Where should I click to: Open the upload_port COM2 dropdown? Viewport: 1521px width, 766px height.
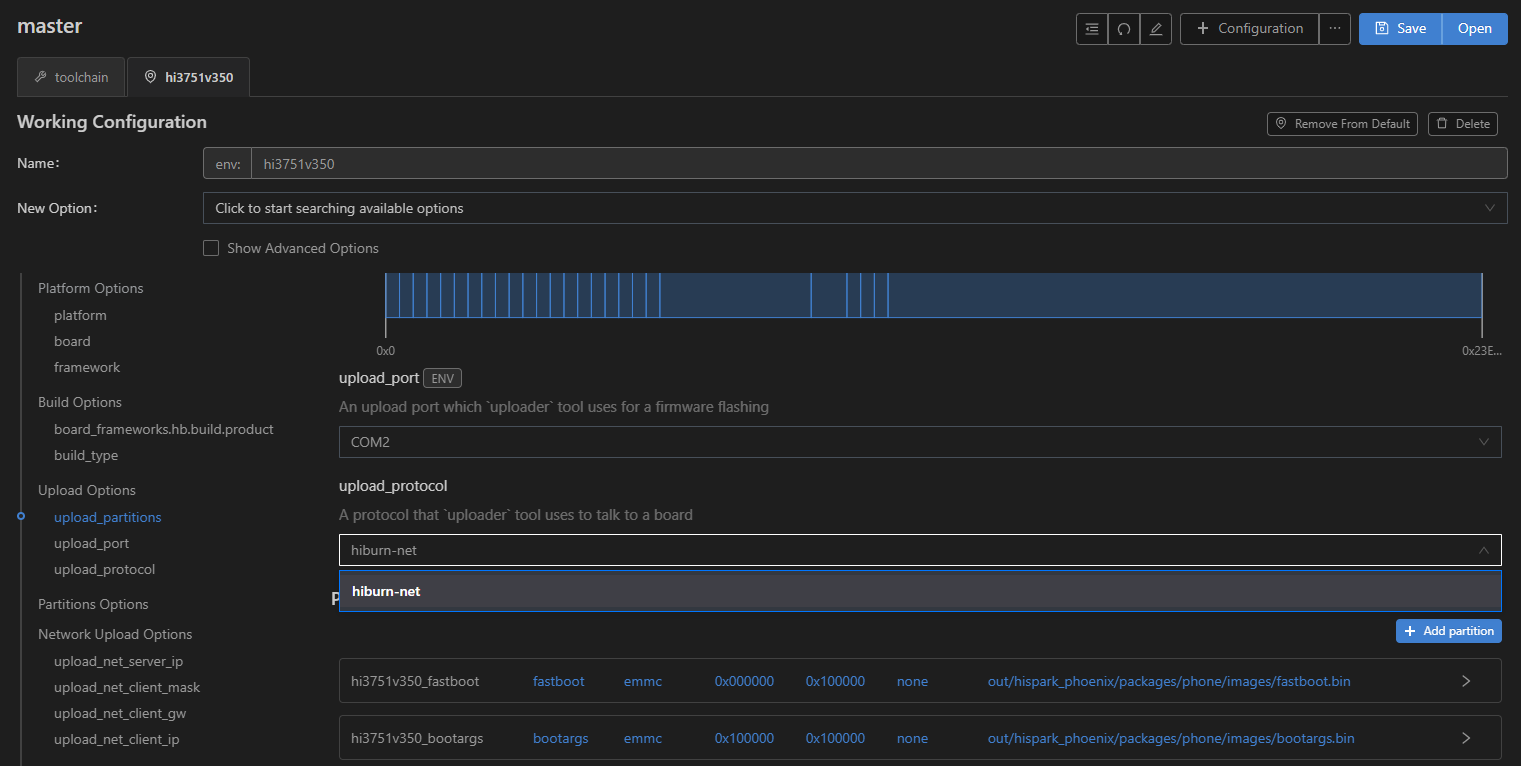[920, 442]
